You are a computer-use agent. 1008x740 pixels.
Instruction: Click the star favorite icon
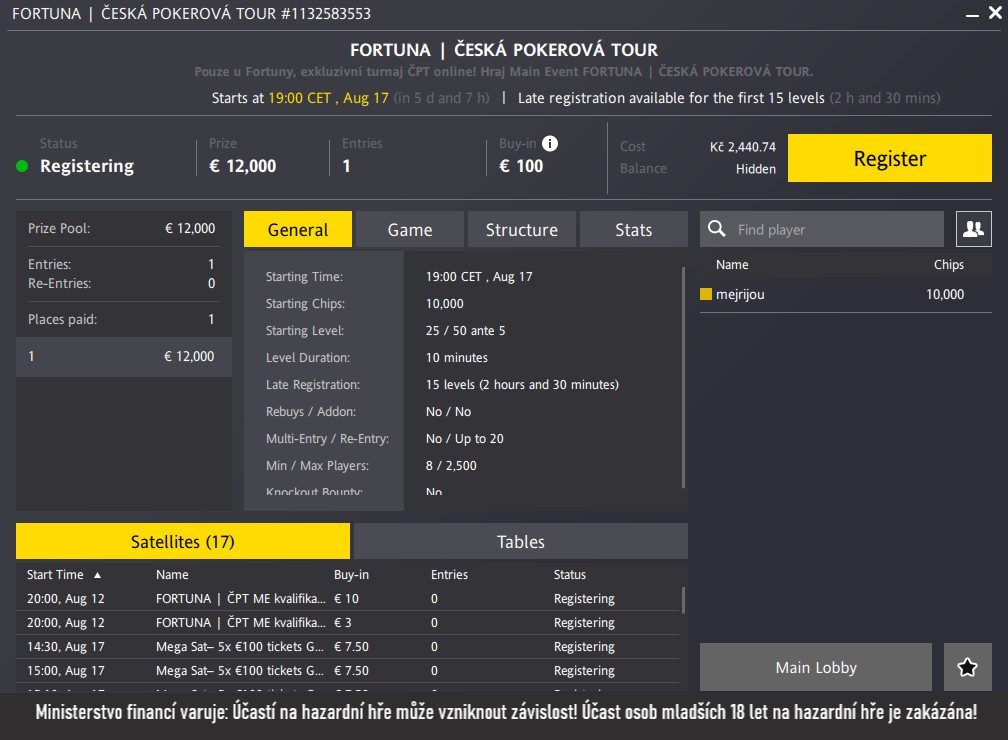click(967, 667)
